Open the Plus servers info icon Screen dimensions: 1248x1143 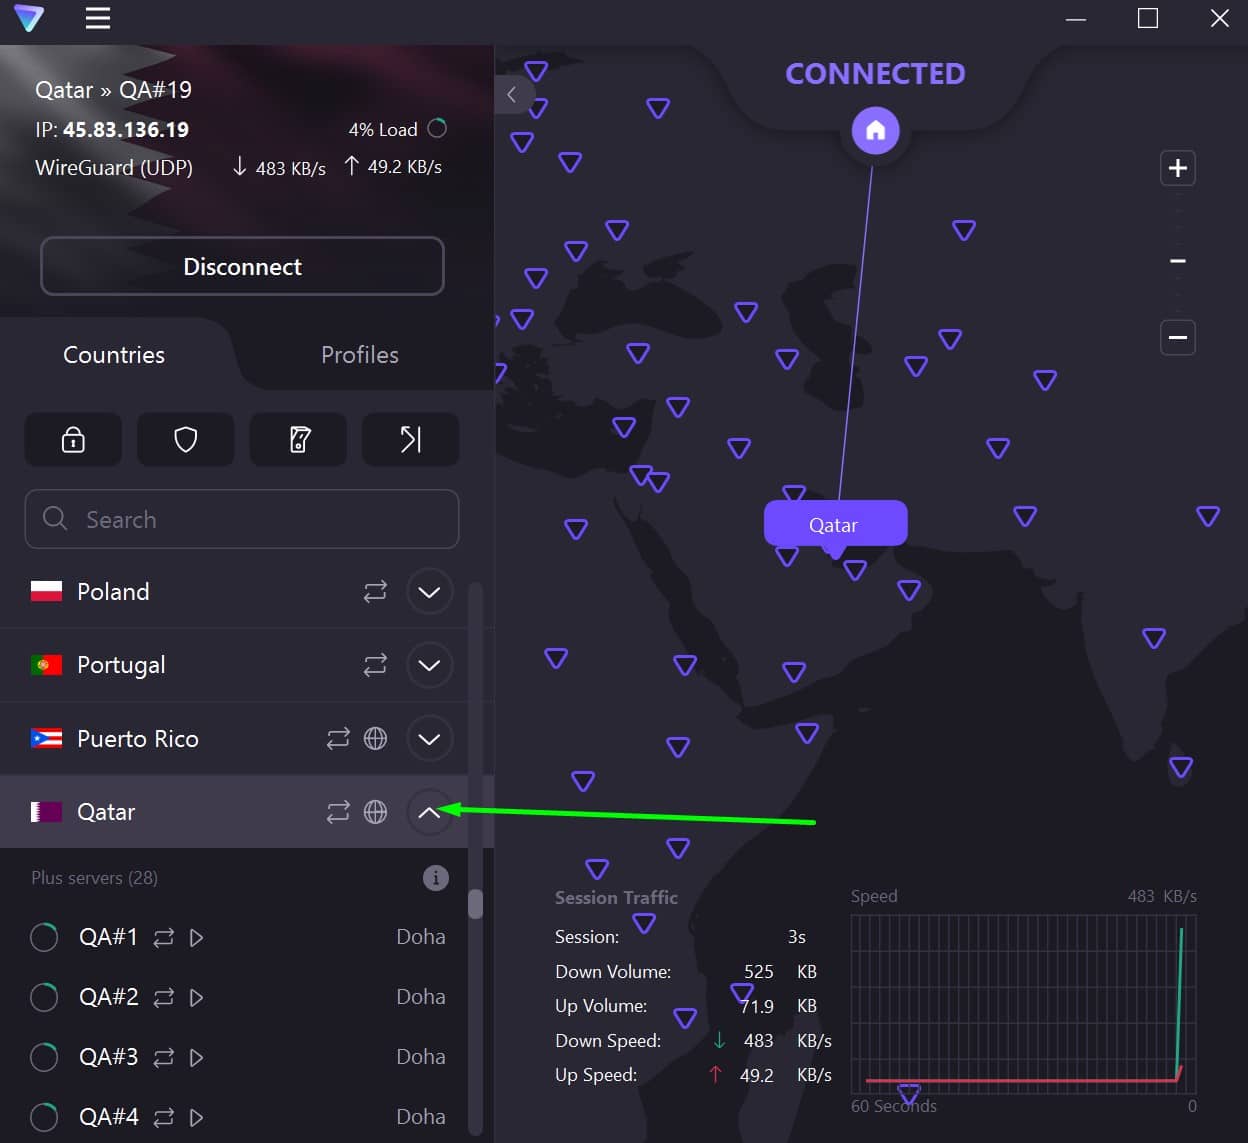click(x=435, y=878)
